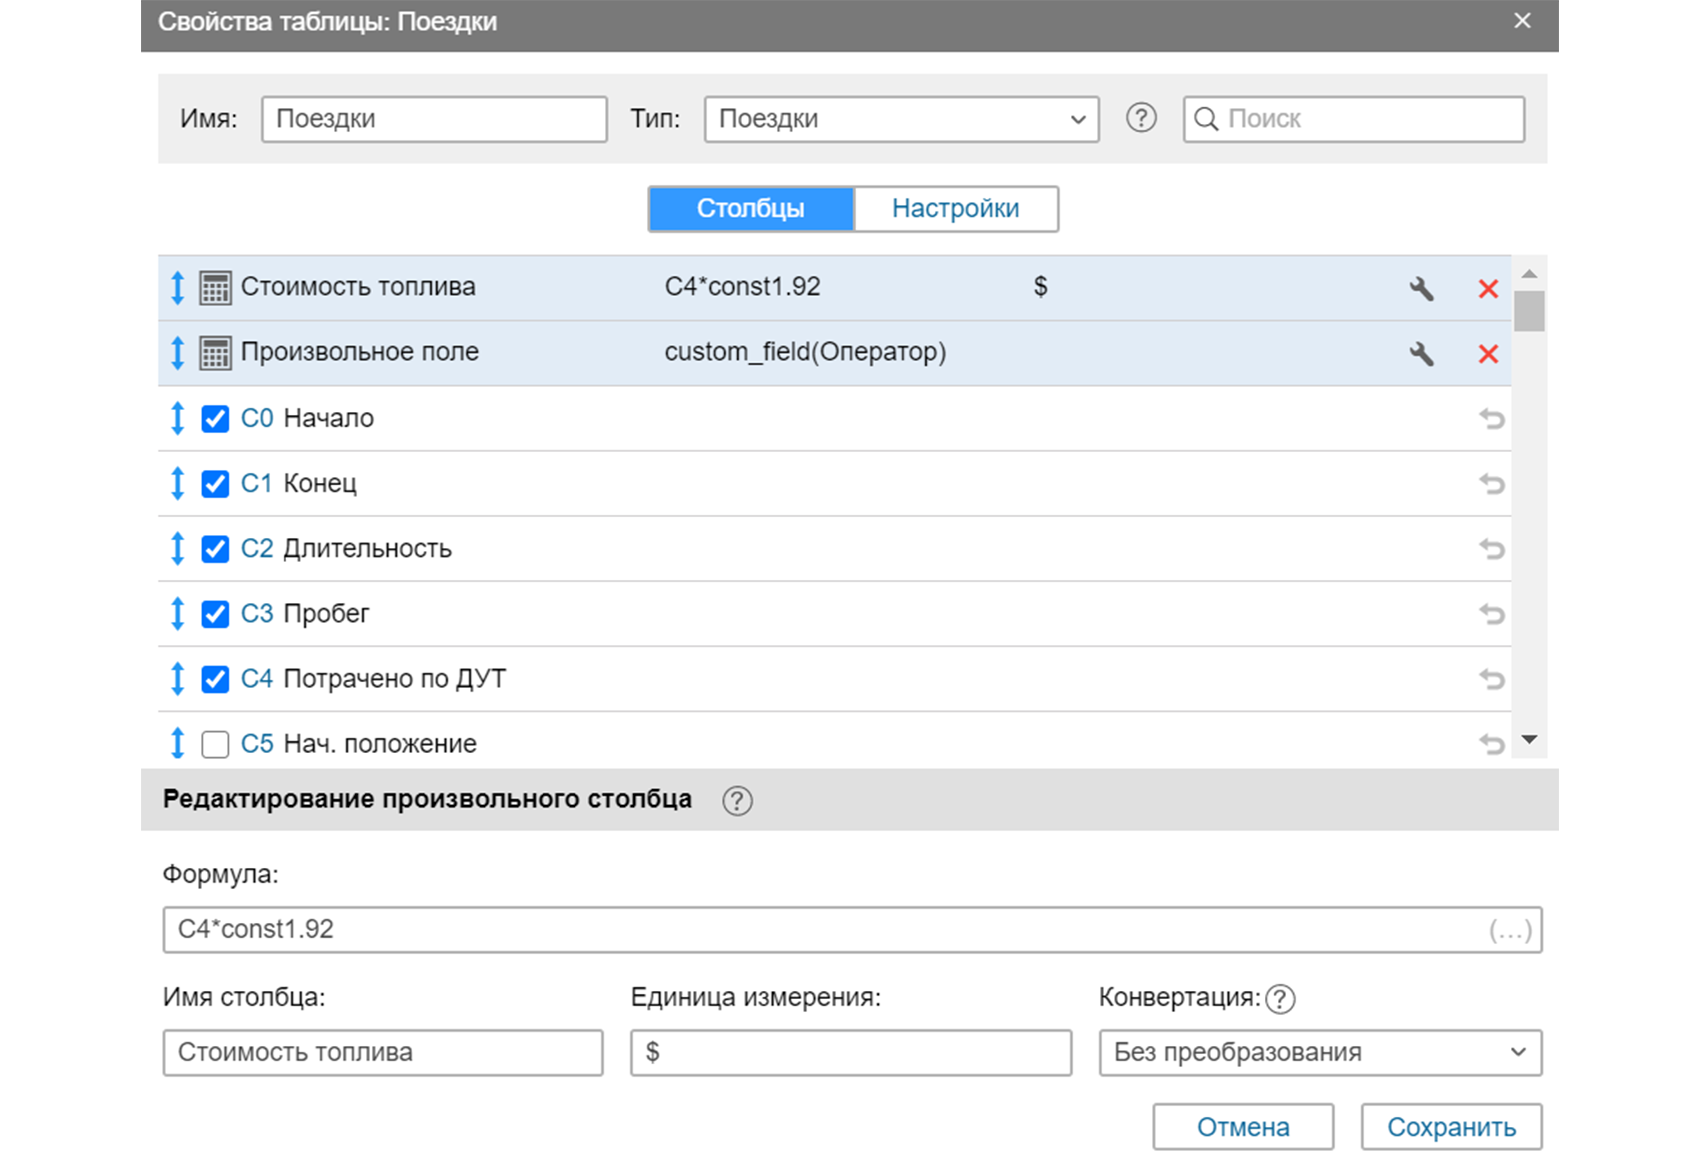
Task: Enable the C5 Нач. положение checkbox
Action: click(215, 745)
